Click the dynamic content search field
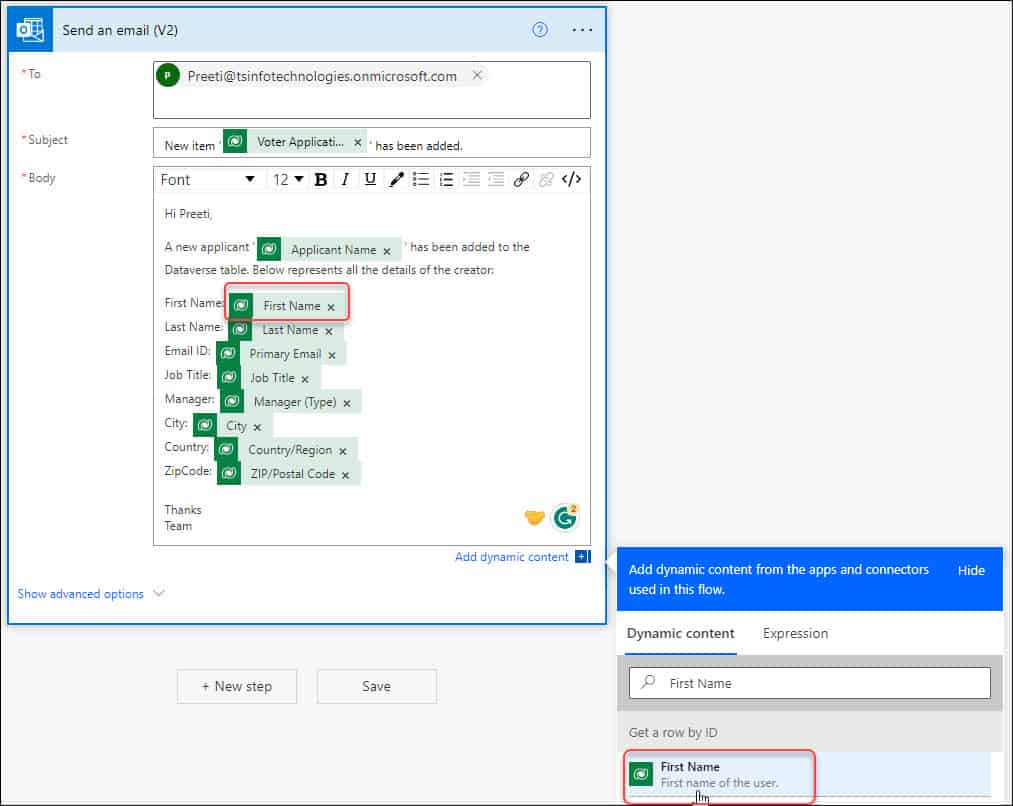The width and height of the screenshot is (1013, 806). 809,683
